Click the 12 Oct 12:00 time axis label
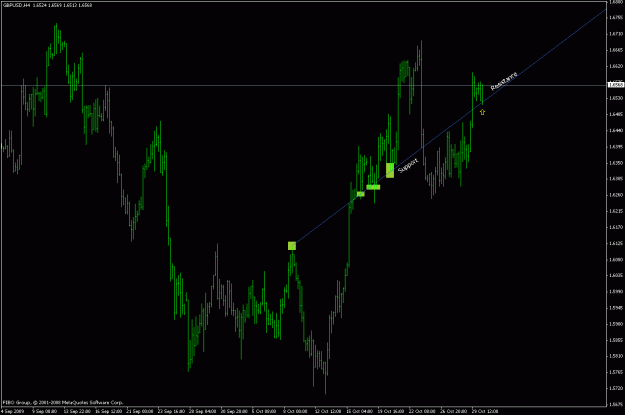Screen dimensions: 625x415 coord(328,411)
